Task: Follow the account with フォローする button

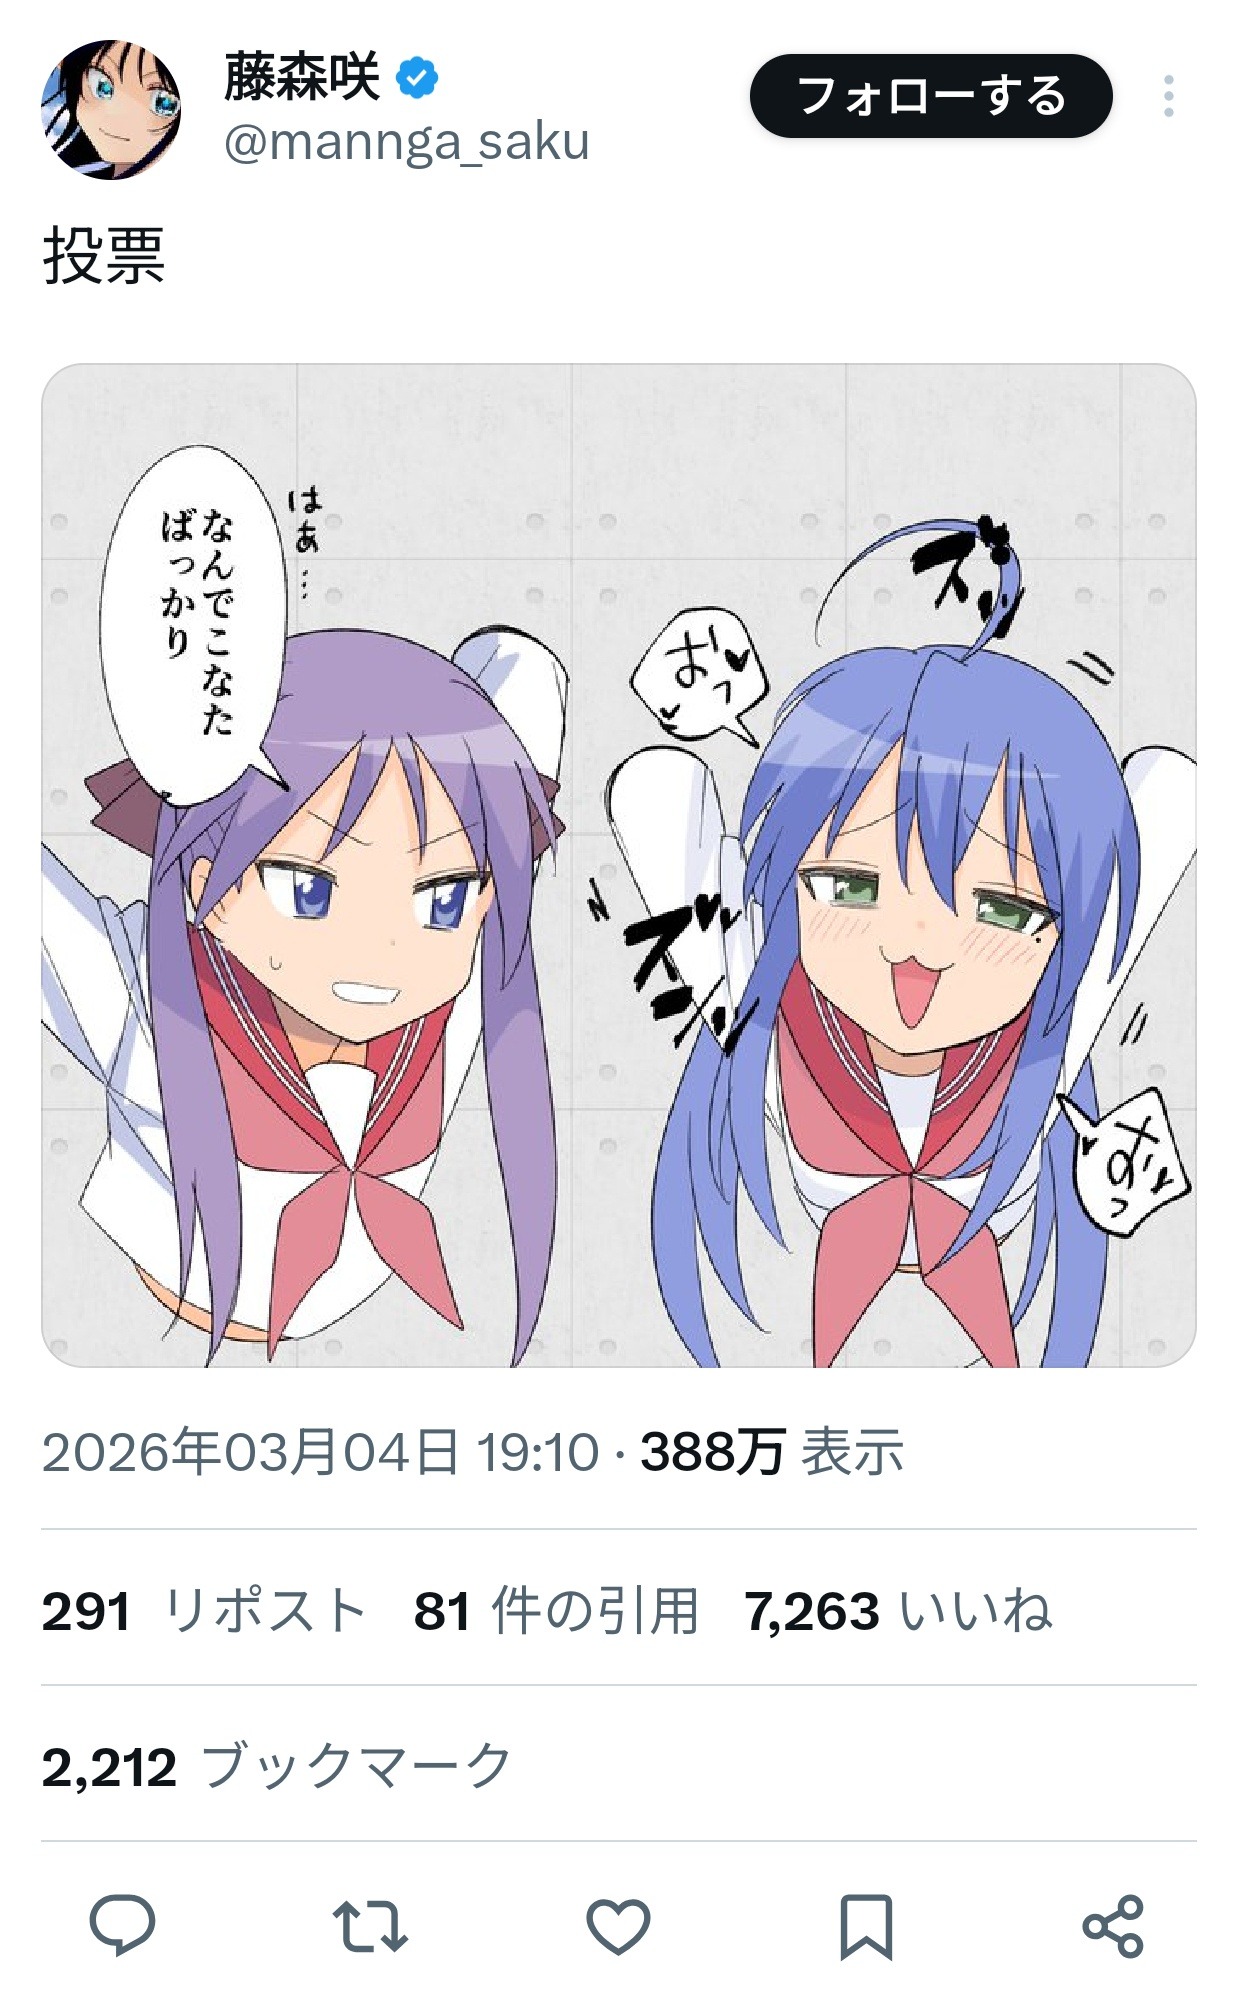Action: click(x=931, y=96)
